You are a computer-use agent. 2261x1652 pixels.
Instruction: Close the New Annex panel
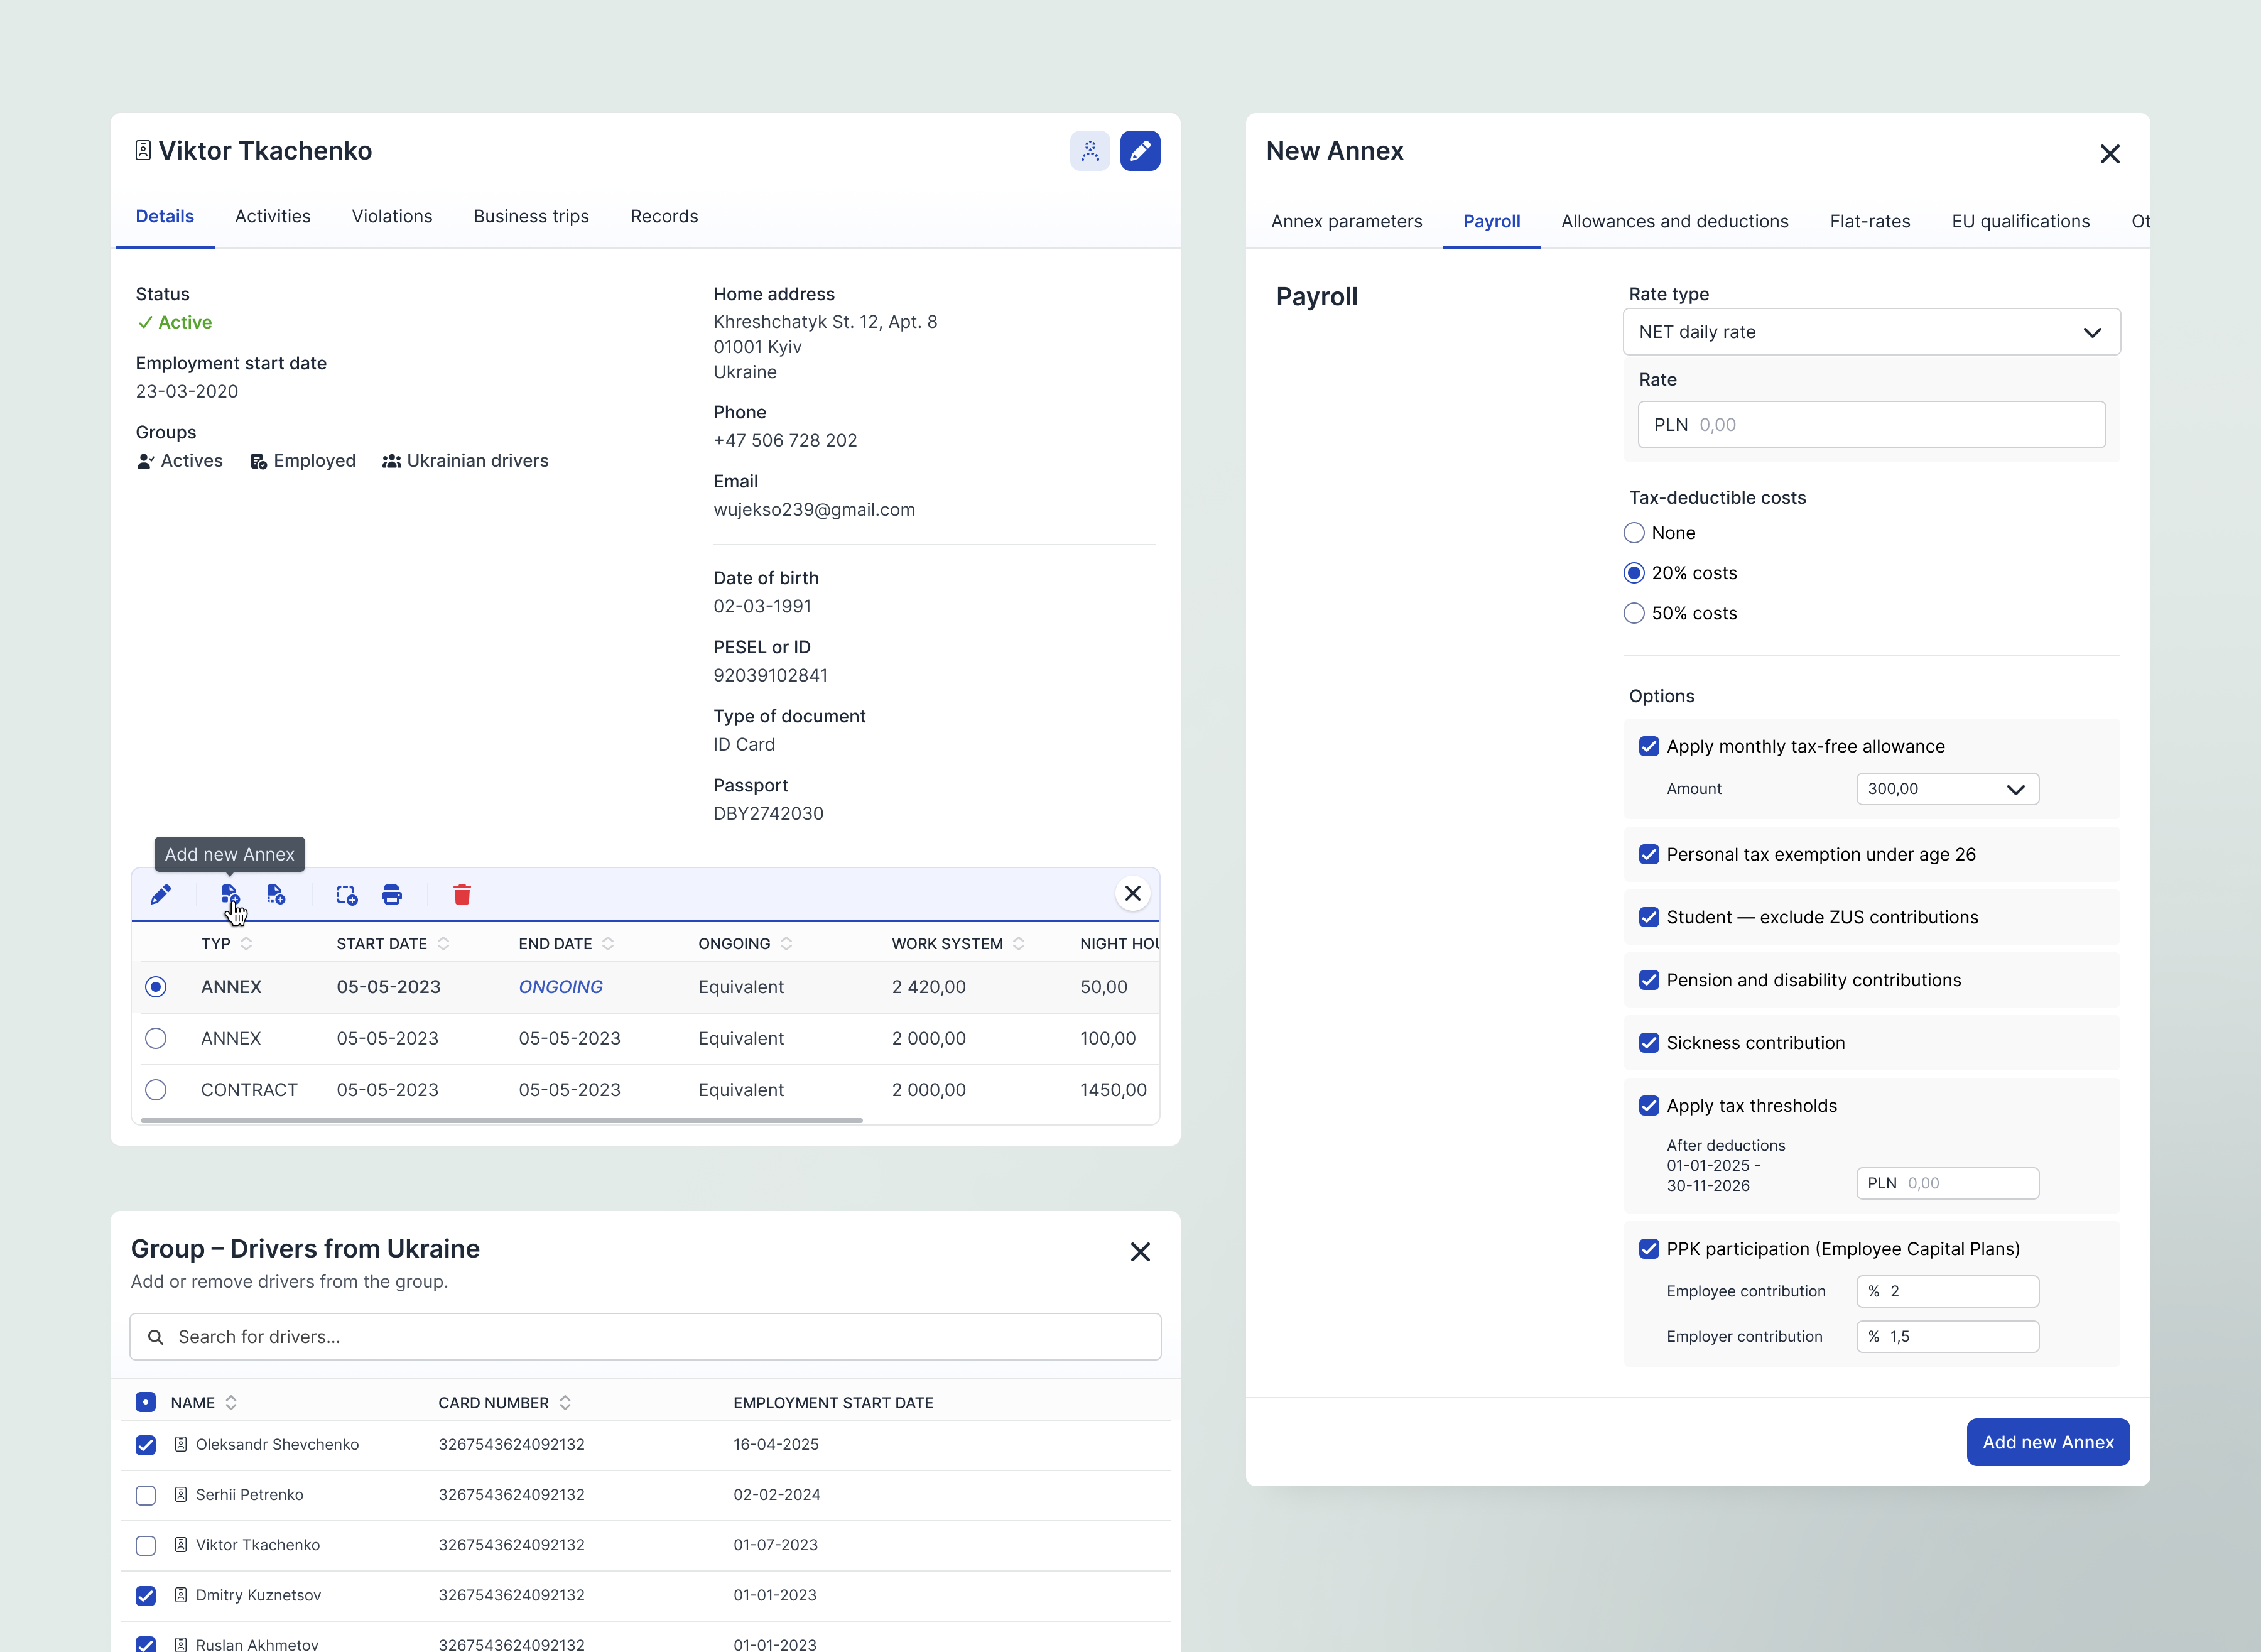tap(2110, 154)
